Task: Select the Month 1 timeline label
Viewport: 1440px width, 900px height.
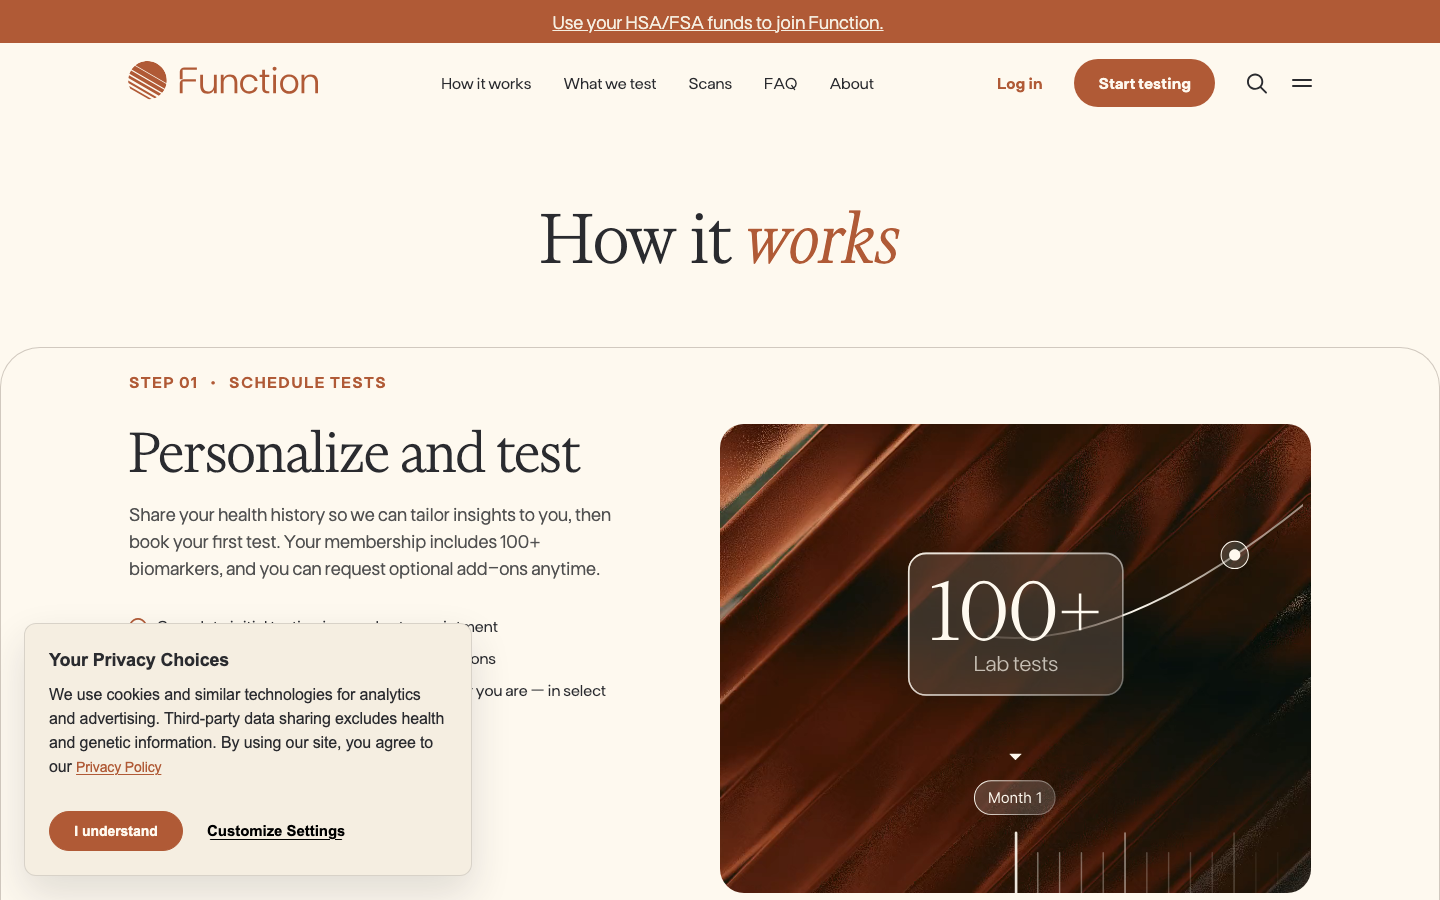Action: 1015,798
